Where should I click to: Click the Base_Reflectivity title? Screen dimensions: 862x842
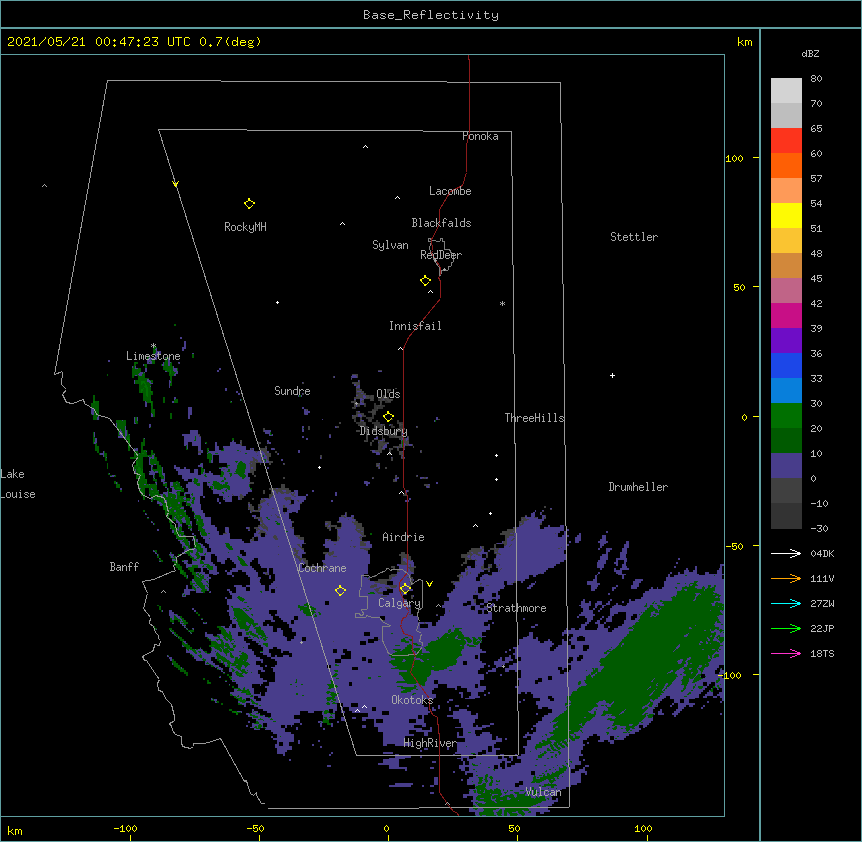point(431,15)
